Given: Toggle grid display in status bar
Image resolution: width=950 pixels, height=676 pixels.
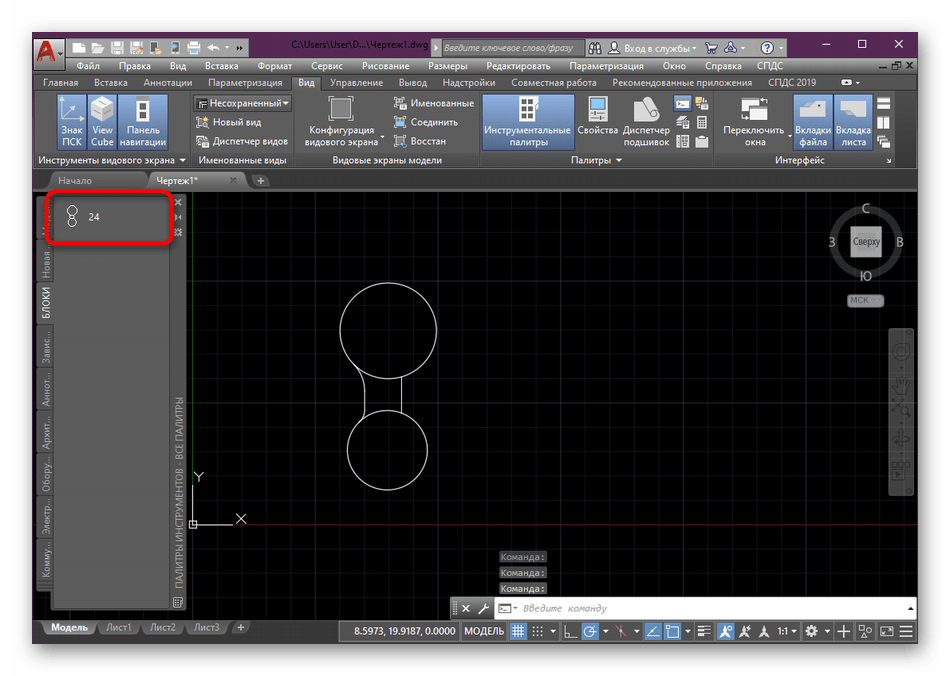Looking at the screenshot, I should click(518, 631).
